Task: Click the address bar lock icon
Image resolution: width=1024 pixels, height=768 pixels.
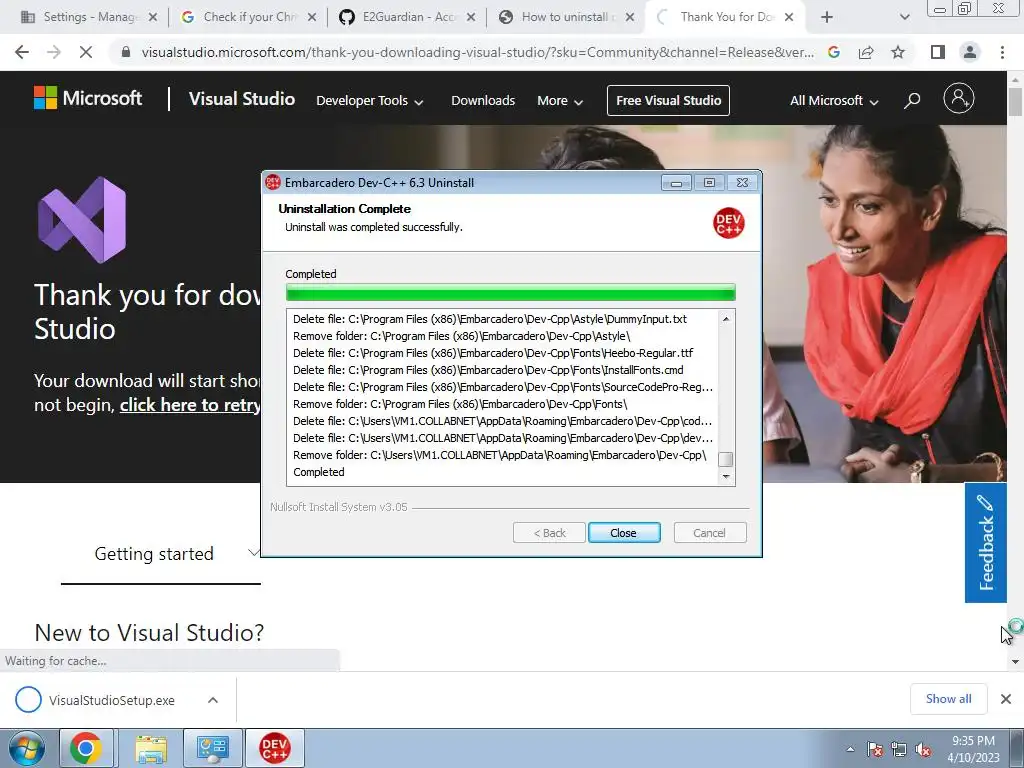Action: tap(126, 52)
